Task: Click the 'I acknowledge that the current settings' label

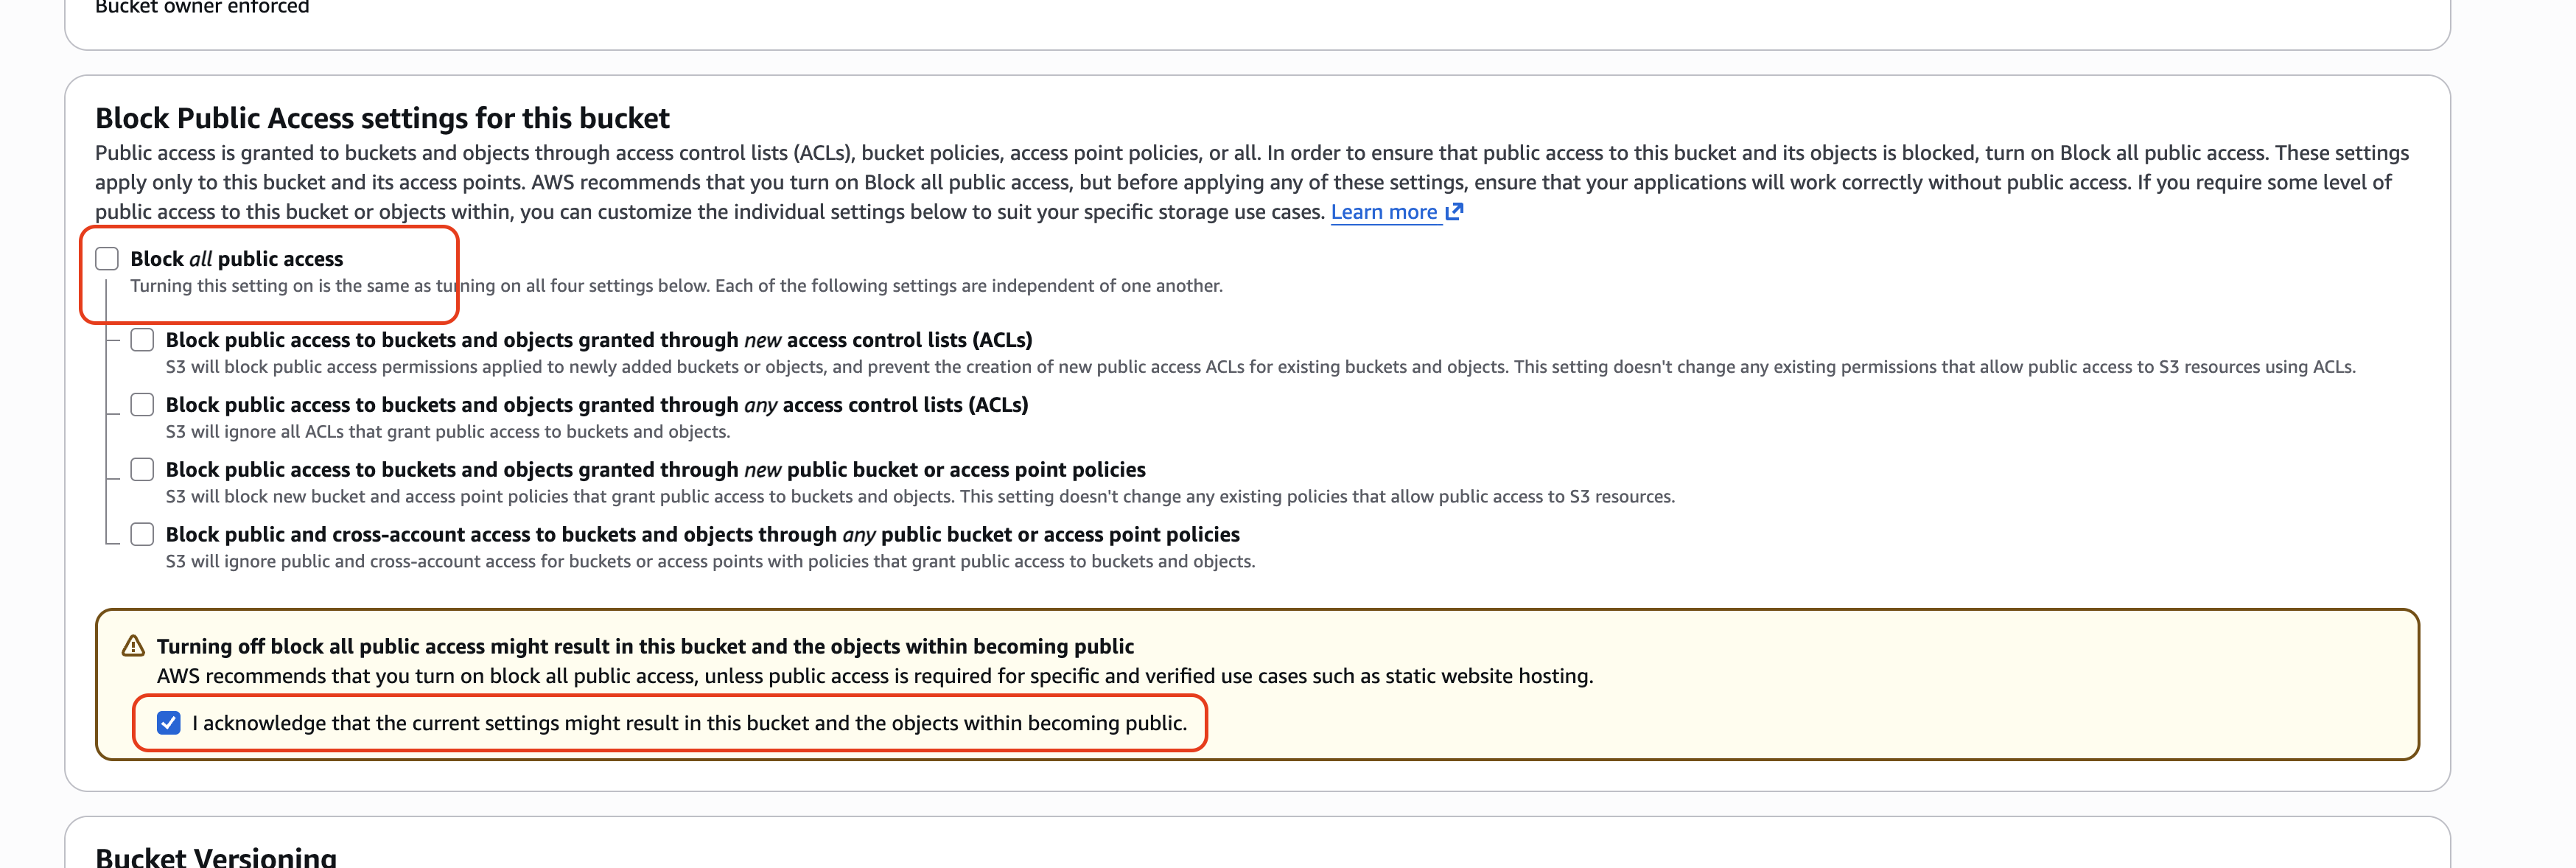Action: [690, 723]
